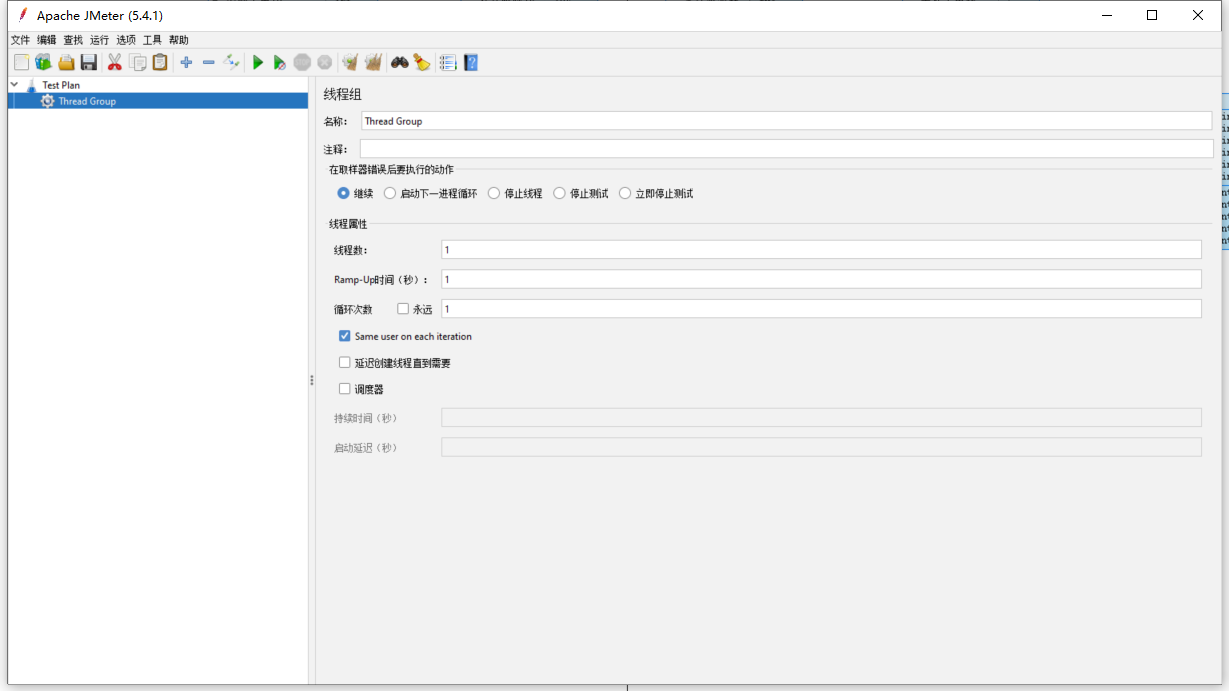The image size is (1229, 691).
Task: Open the 查找 menu
Action: (x=73, y=40)
